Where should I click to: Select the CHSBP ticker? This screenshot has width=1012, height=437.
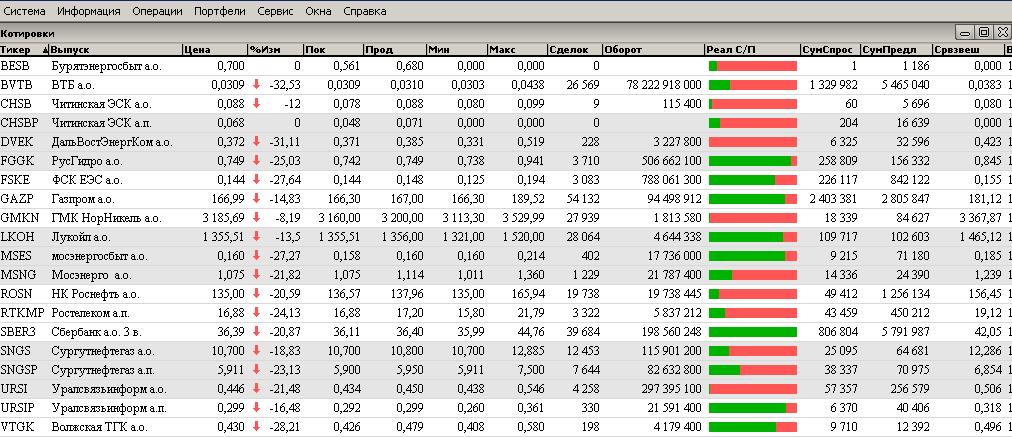click(19, 123)
